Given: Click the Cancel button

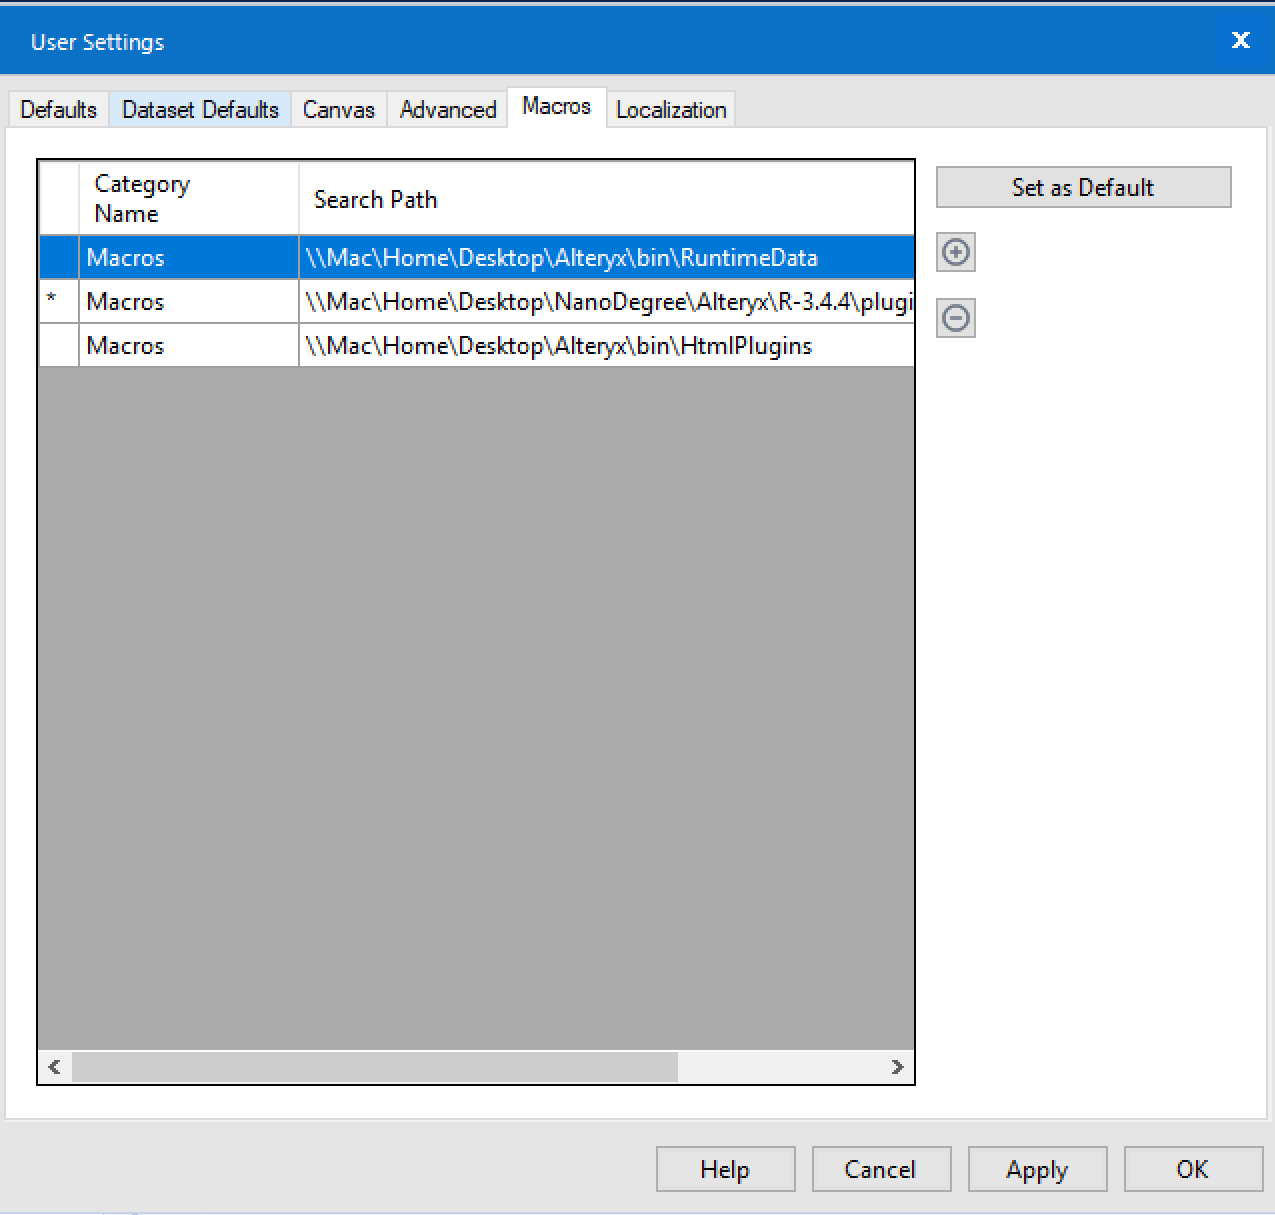Looking at the screenshot, I should (881, 1169).
